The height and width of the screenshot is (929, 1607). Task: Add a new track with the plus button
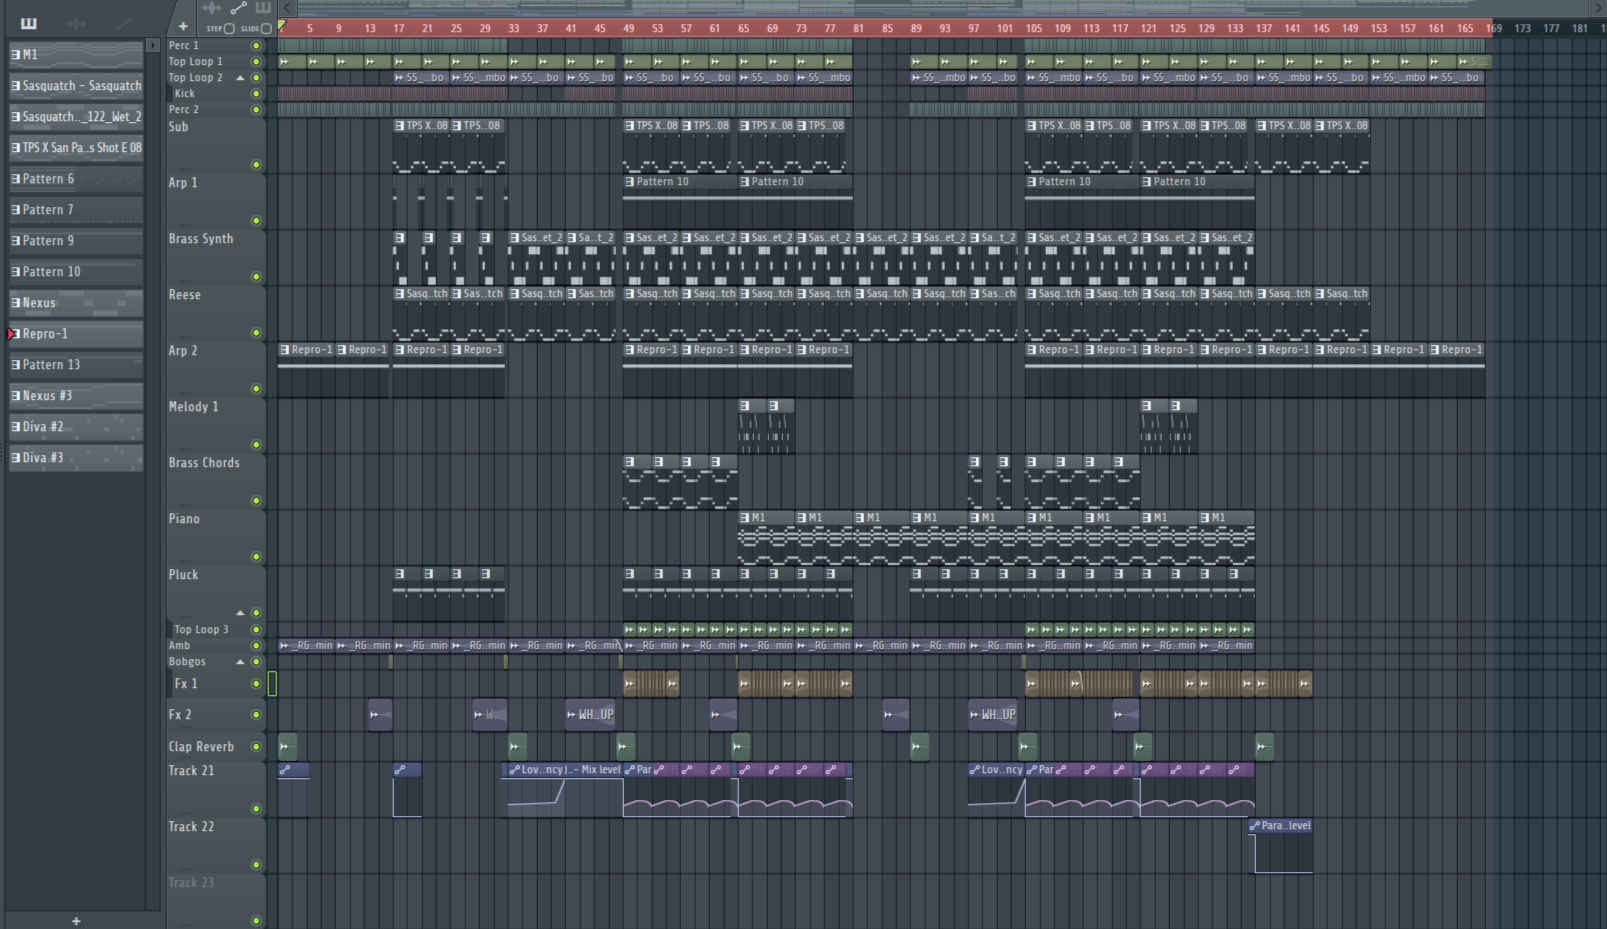(x=183, y=27)
